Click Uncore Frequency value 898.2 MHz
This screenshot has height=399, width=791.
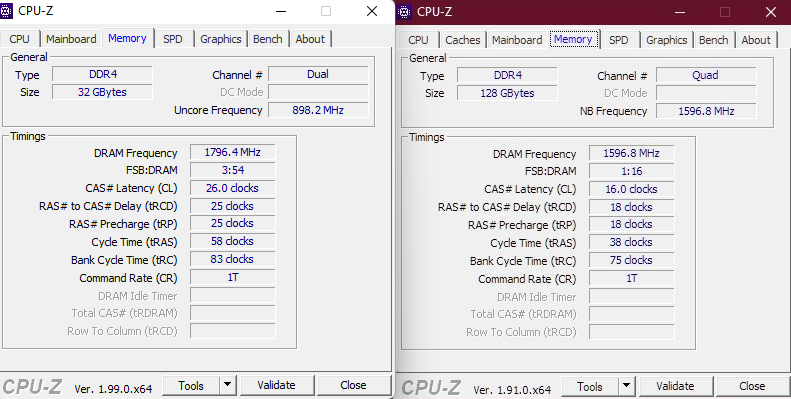(318, 110)
